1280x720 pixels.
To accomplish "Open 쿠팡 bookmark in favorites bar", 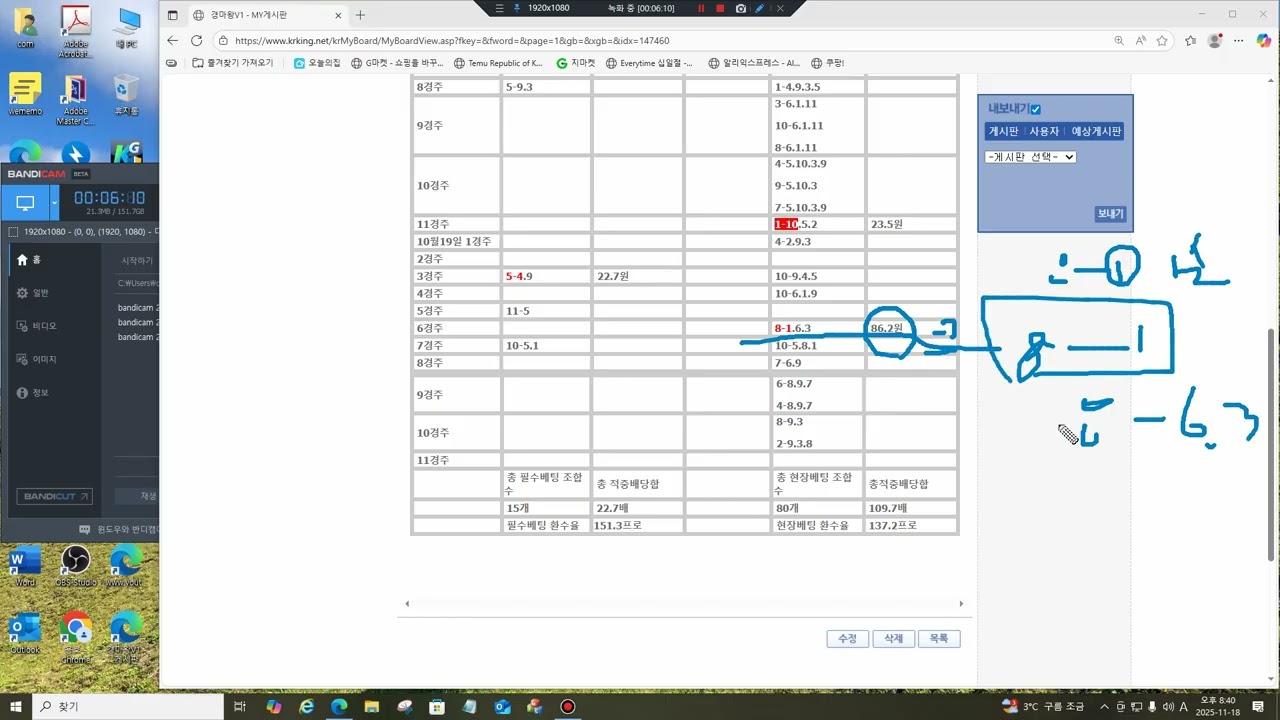I will (827, 63).
